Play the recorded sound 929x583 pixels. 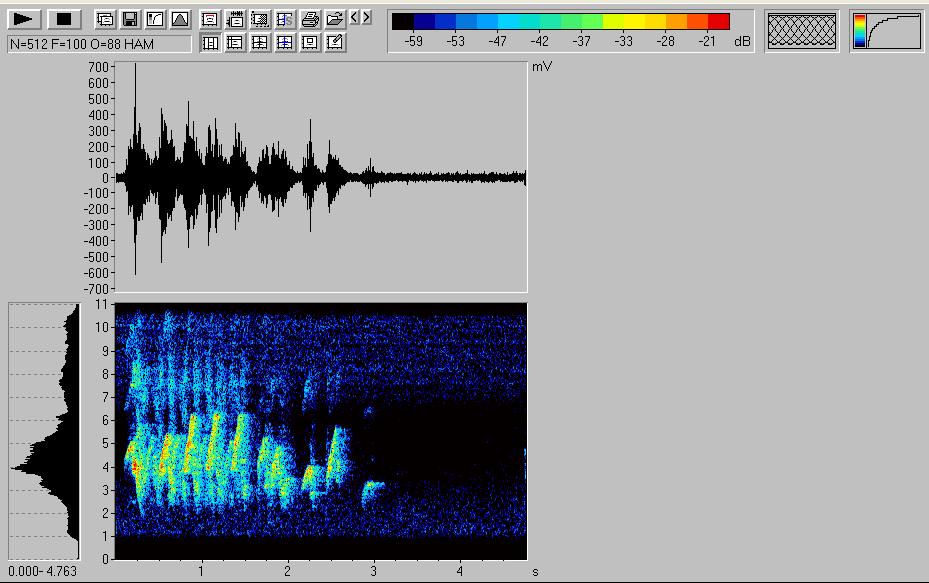[x=26, y=19]
